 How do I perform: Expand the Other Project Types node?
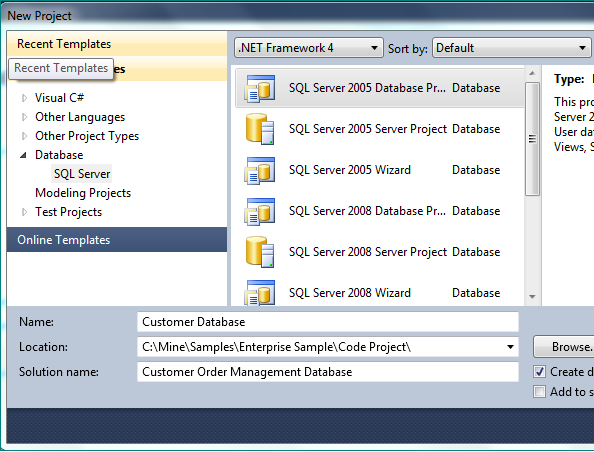24,136
